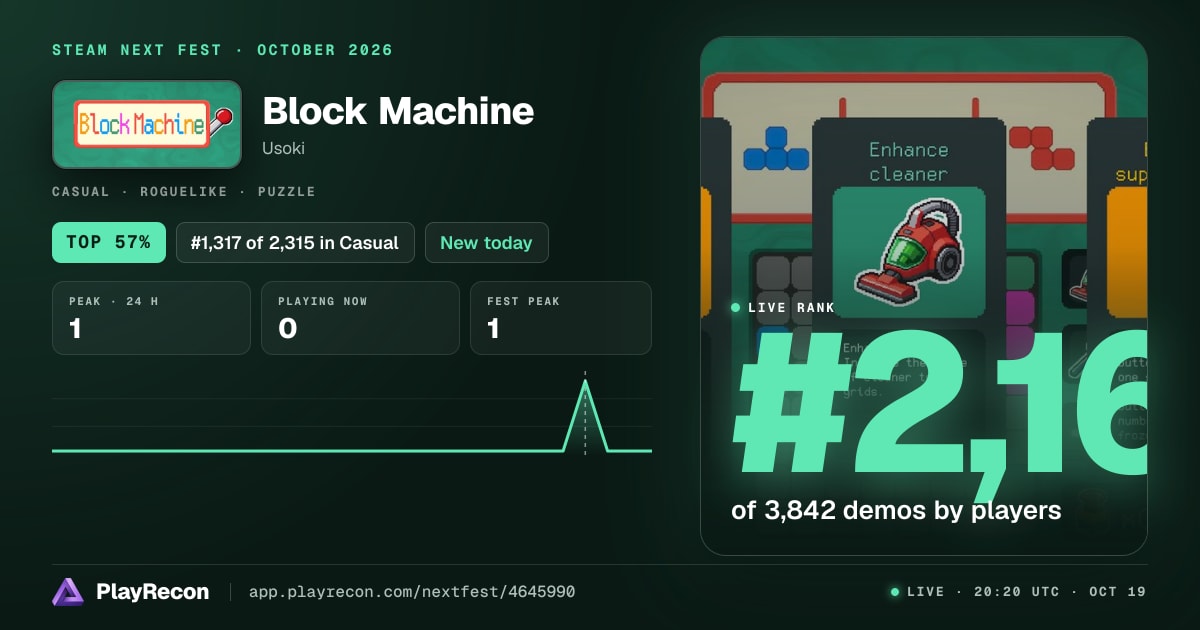Viewport: 1200px width, 630px height.
Task: Click the #1,317 of 2,315 in Casual badge
Action: pos(295,243)
